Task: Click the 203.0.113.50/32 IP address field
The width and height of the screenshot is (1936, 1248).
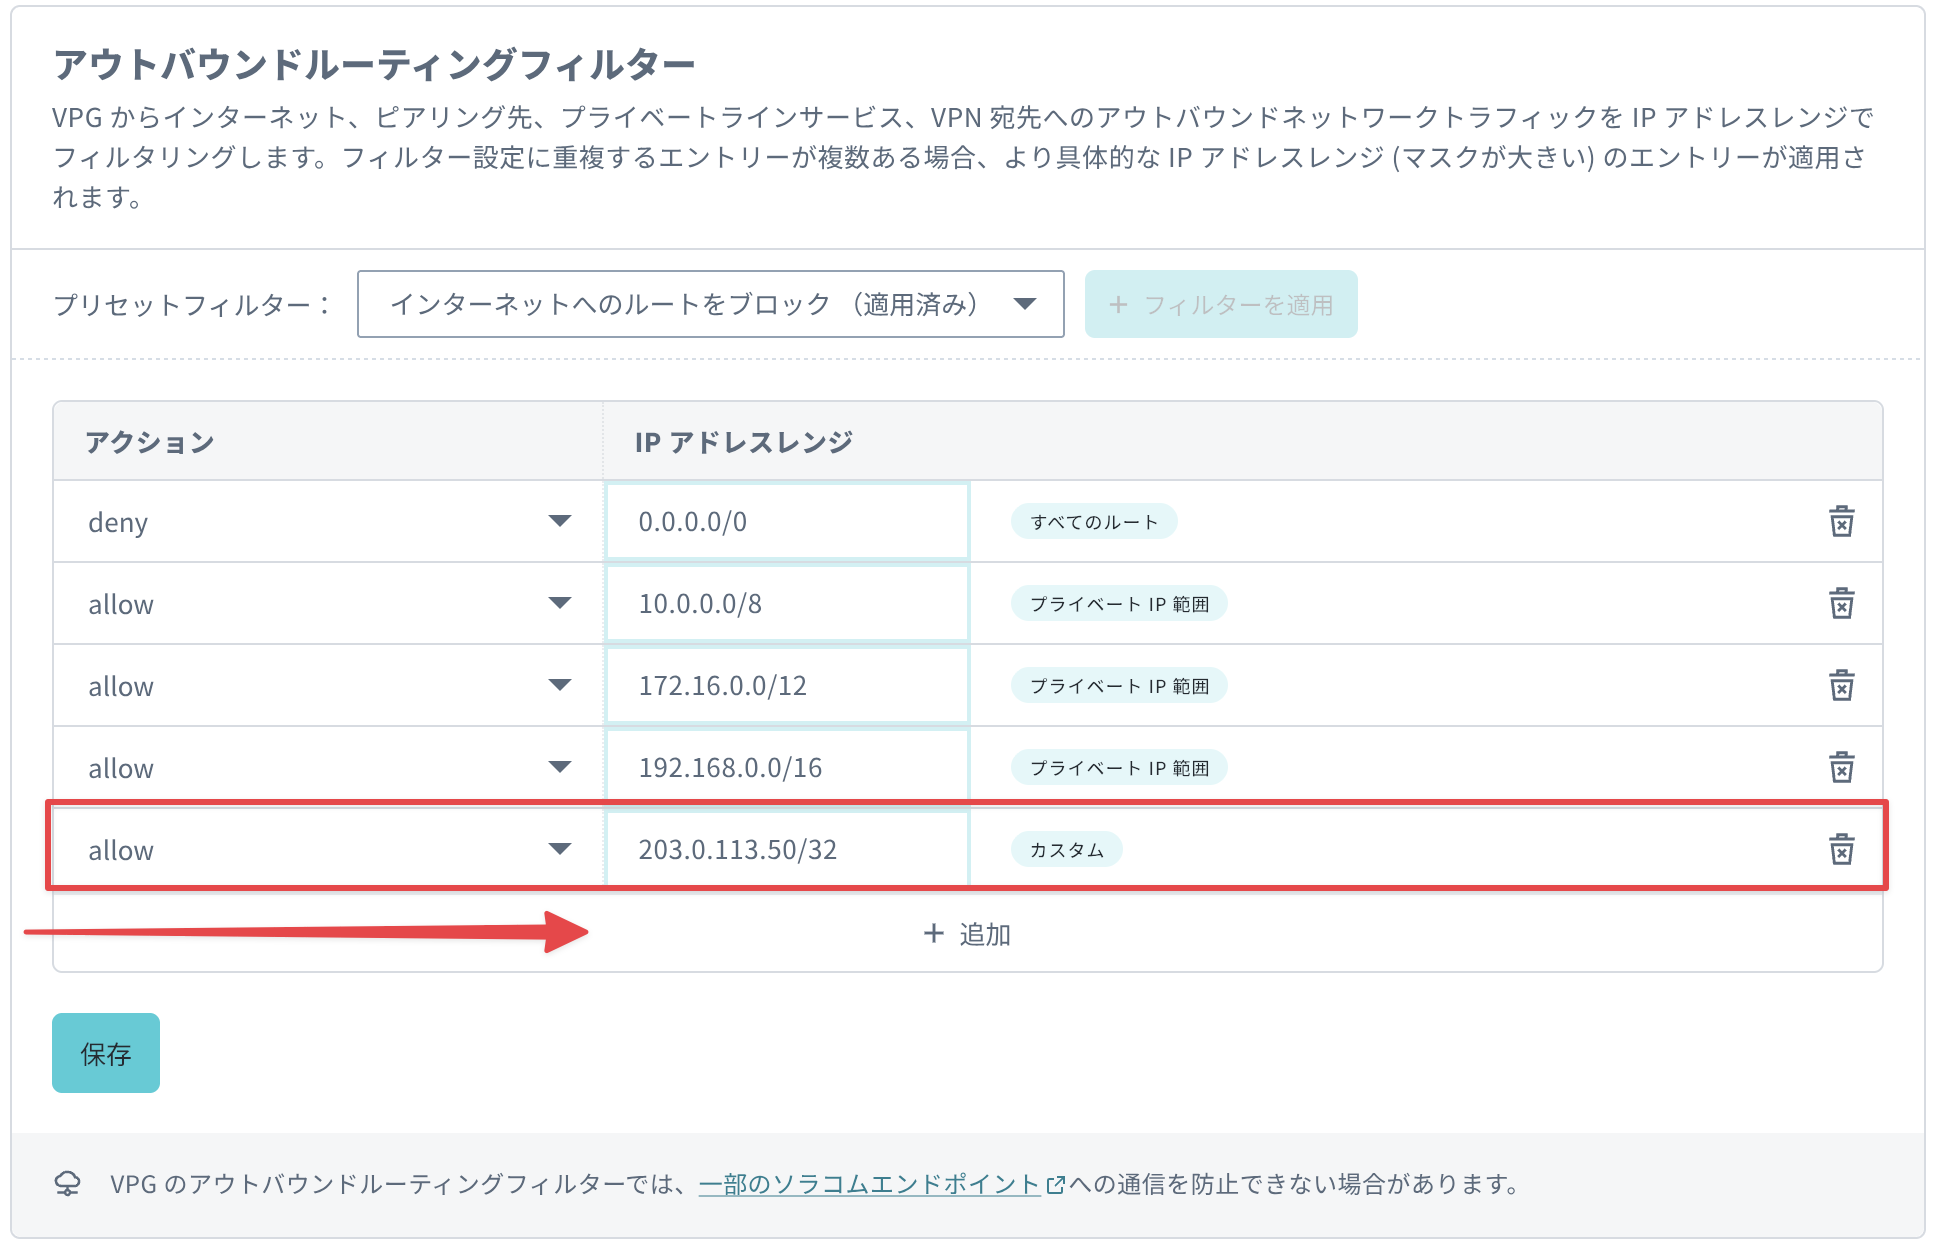Action: click(786, 850)
